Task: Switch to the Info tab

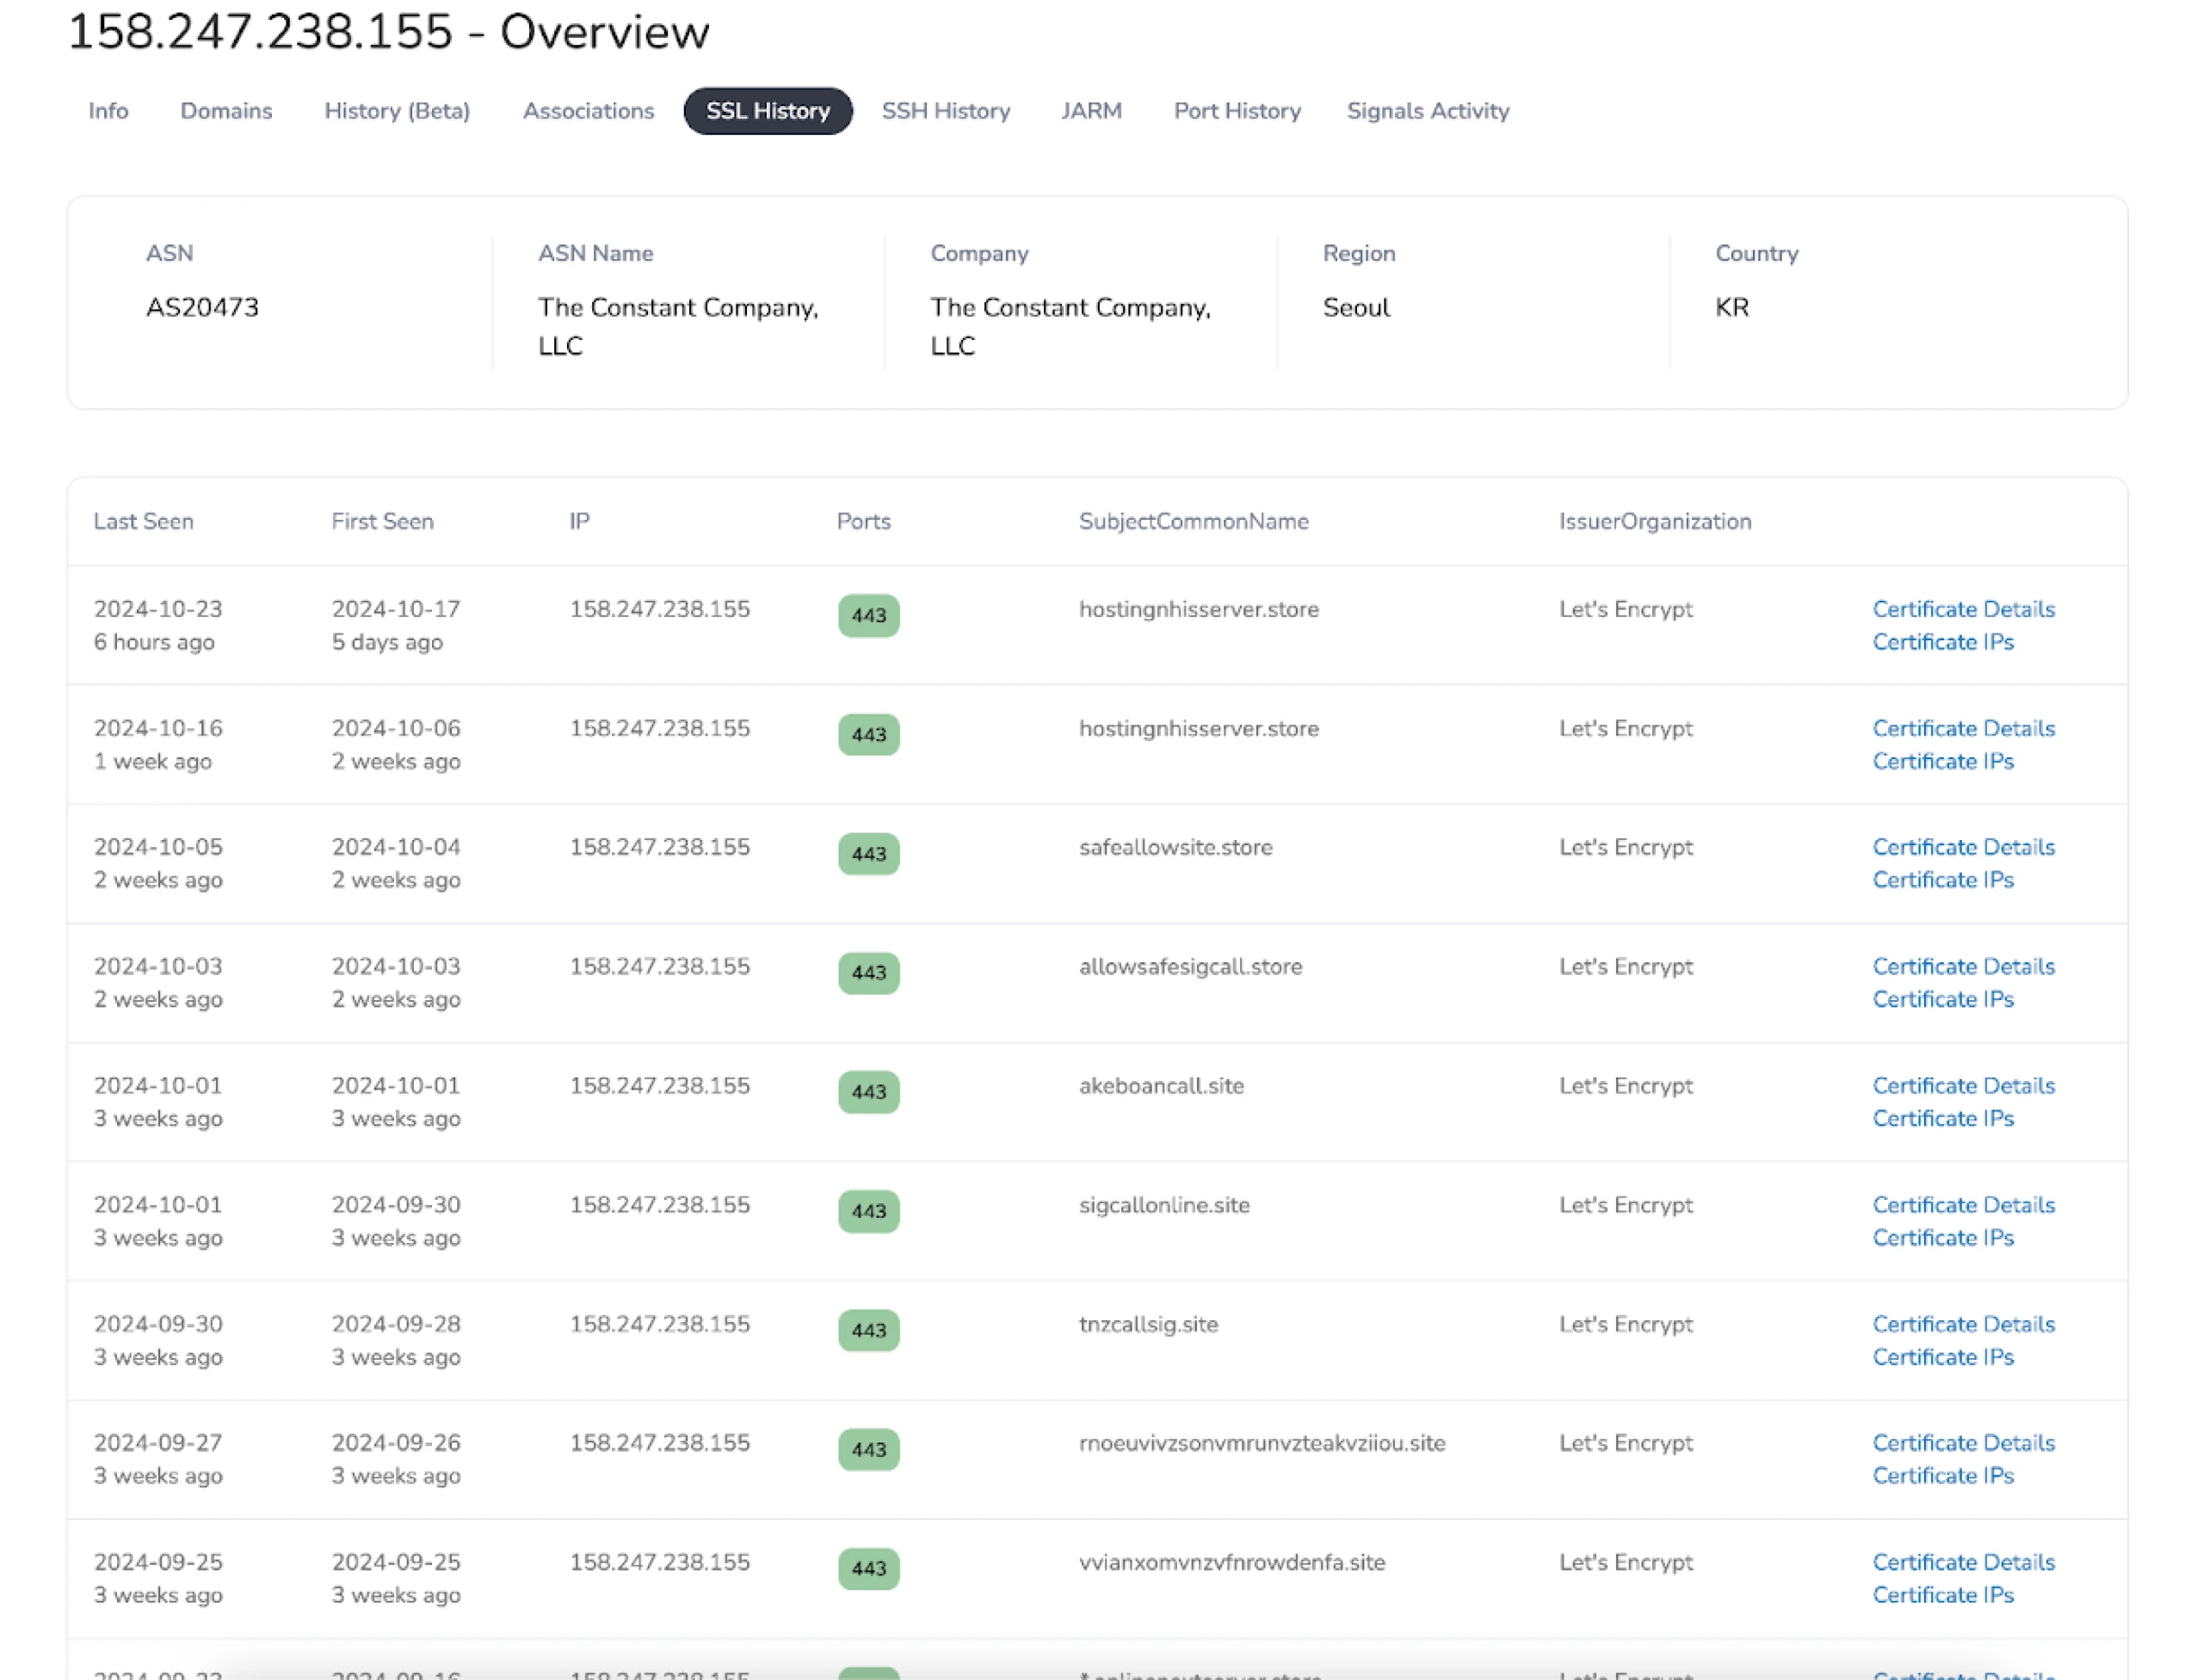Action: pos(107,111)
